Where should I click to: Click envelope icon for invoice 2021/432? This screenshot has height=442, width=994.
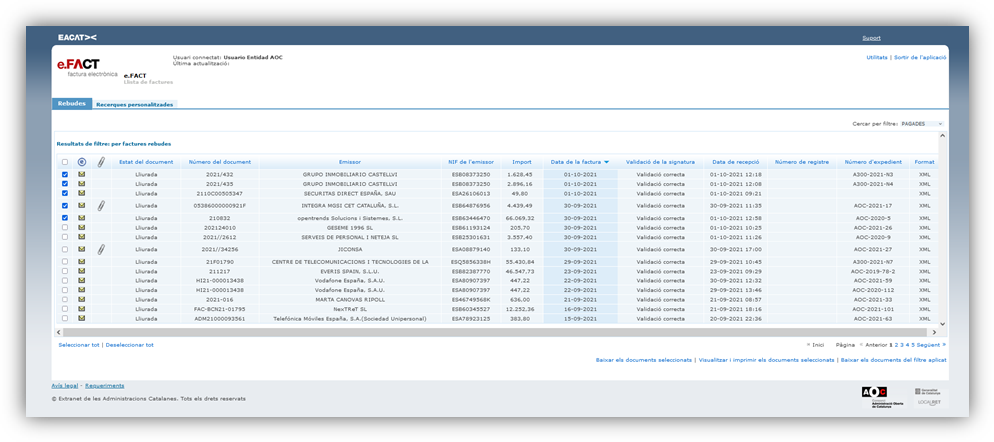click(x=82, y=174)
